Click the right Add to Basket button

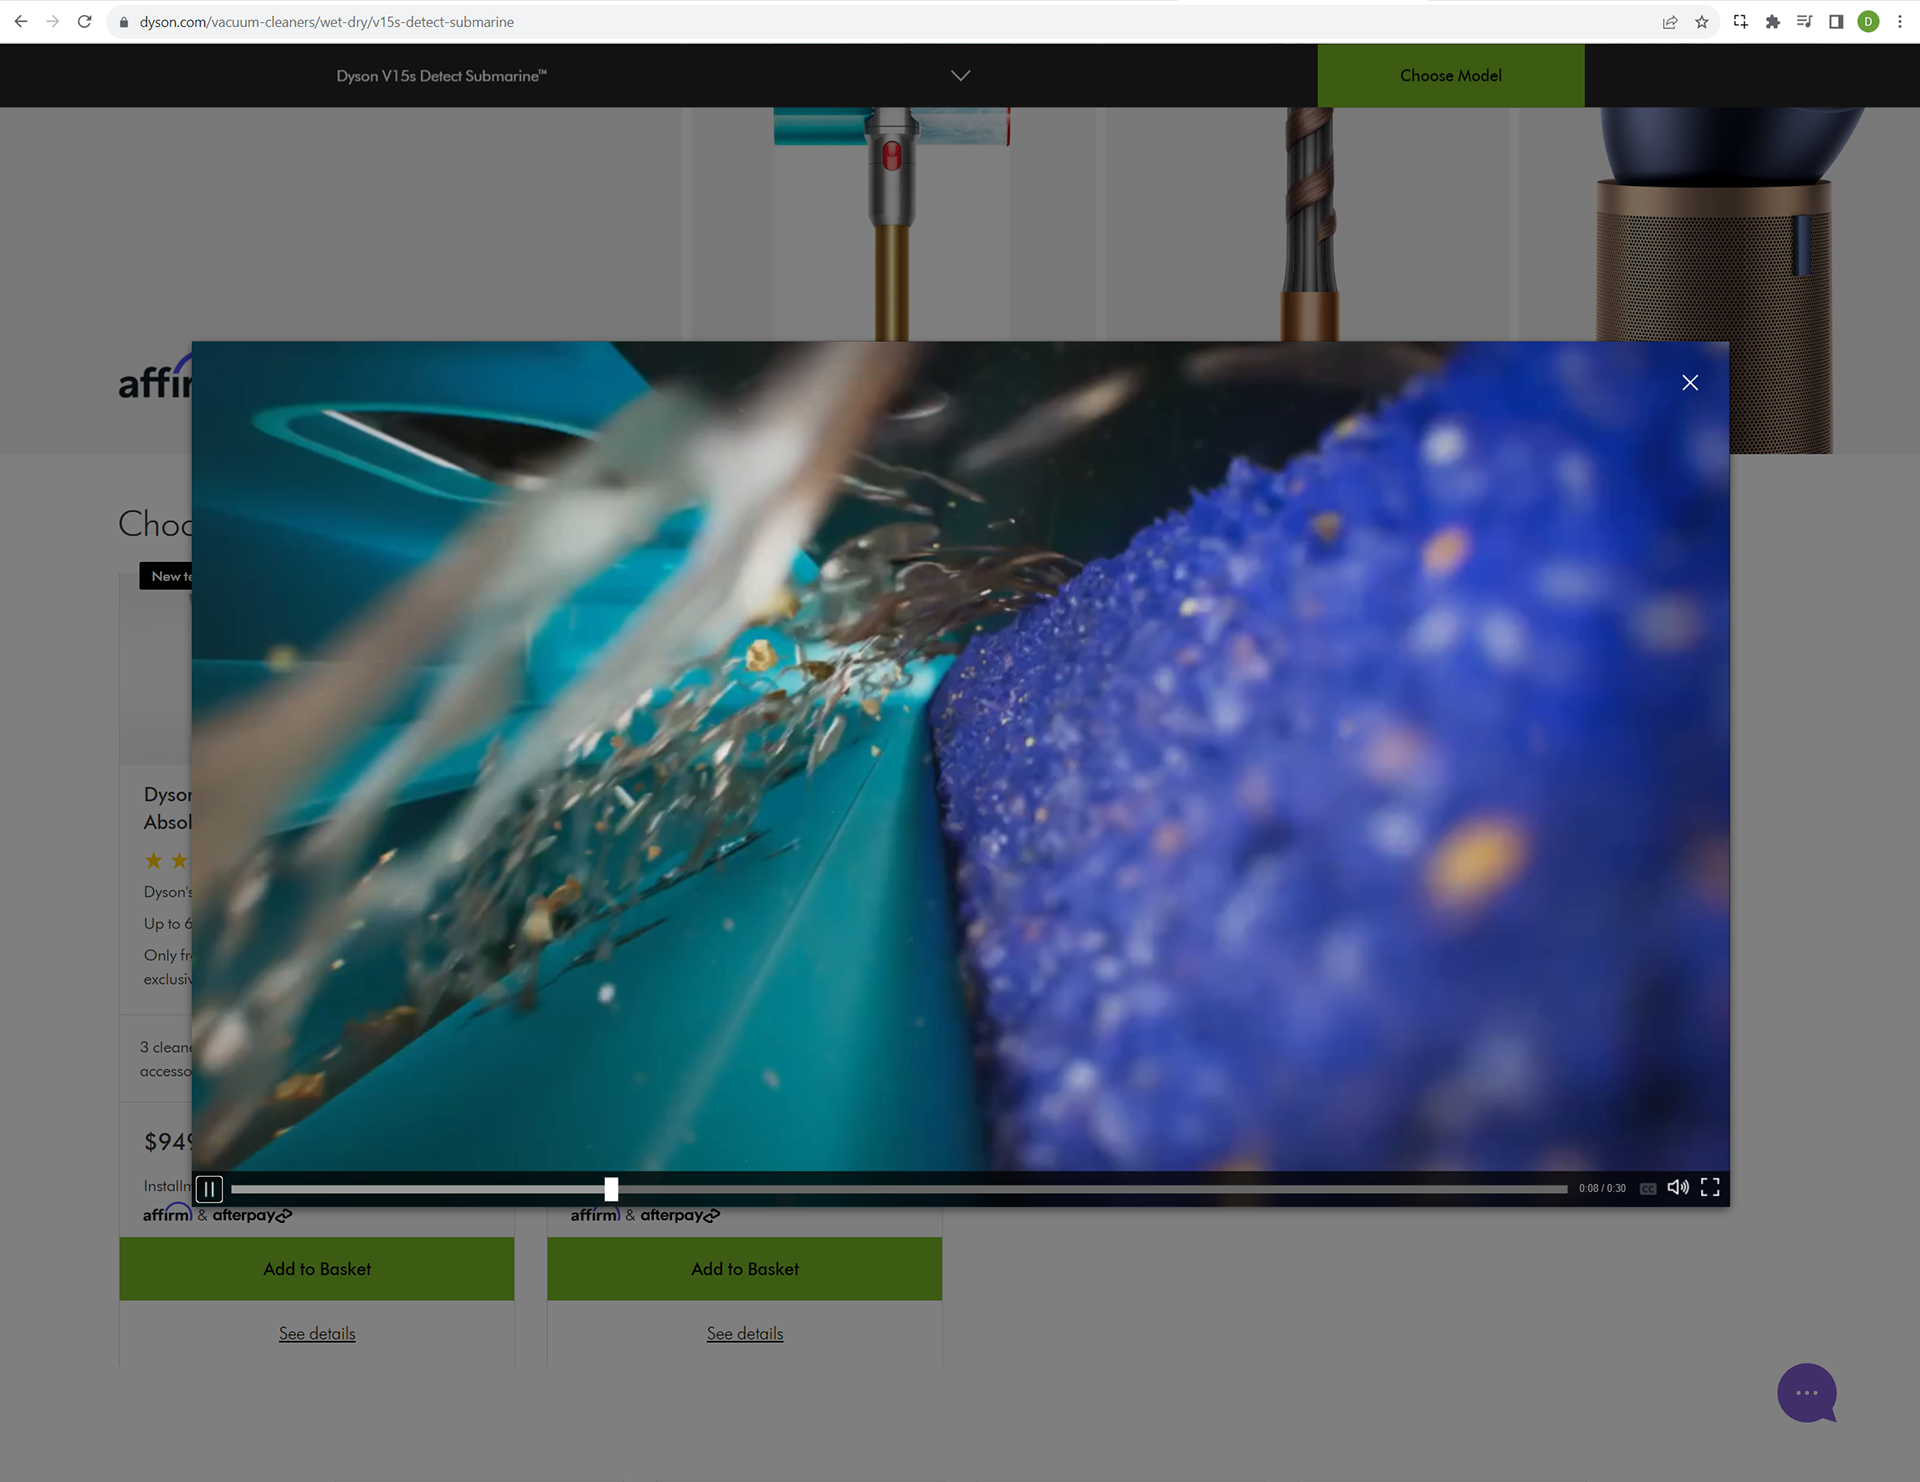click(744, 1268)
